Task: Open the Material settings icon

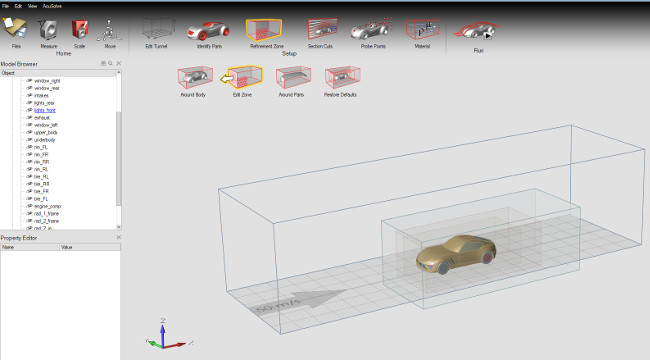Action: pyautogui.click(x=422, y=29)
